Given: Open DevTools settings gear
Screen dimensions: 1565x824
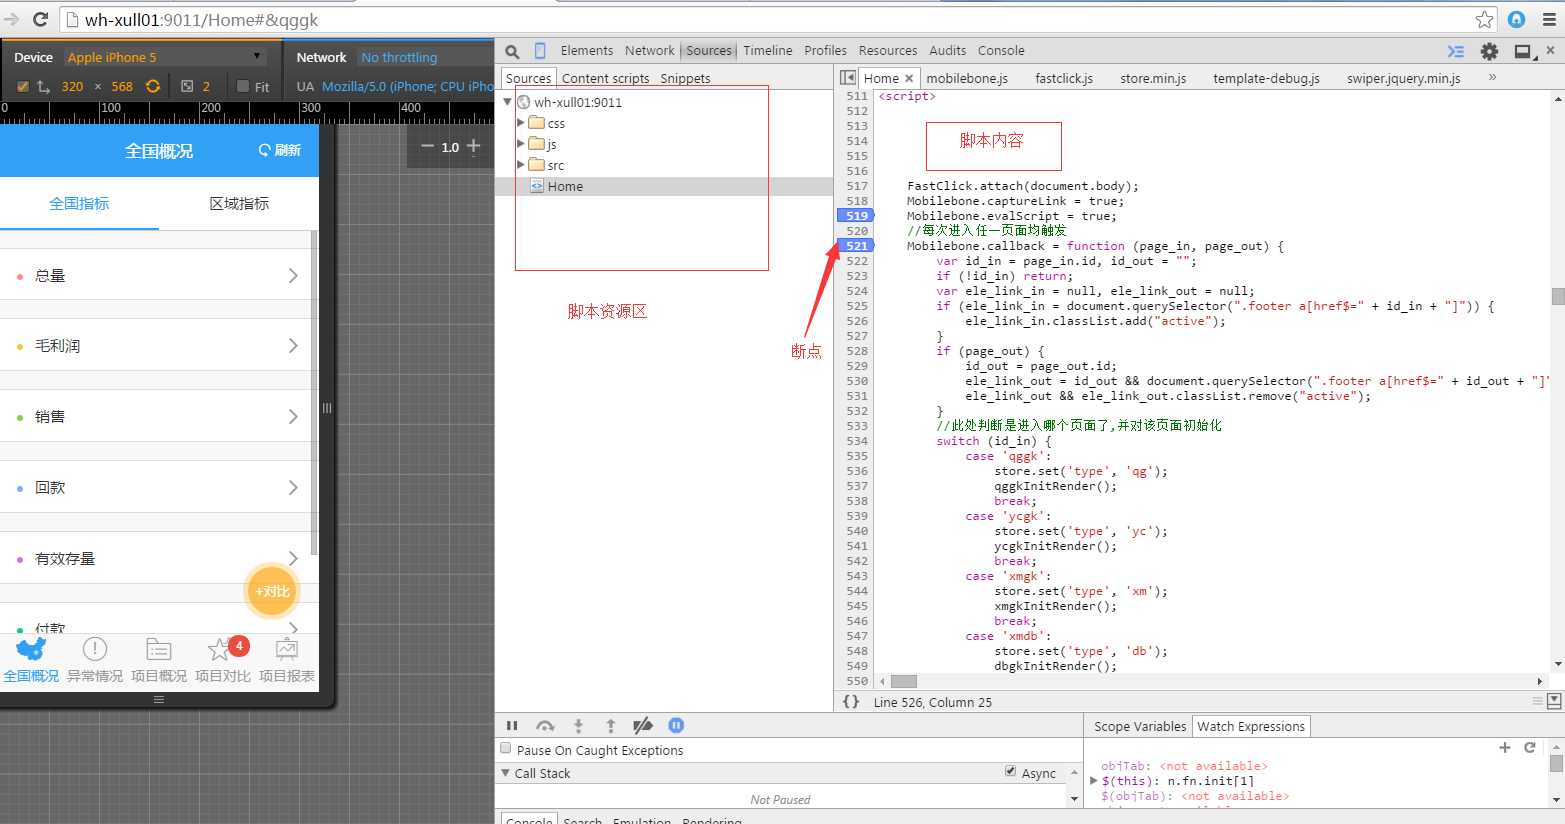Looking at the screenshot, I should click(x=1490, y=51).
